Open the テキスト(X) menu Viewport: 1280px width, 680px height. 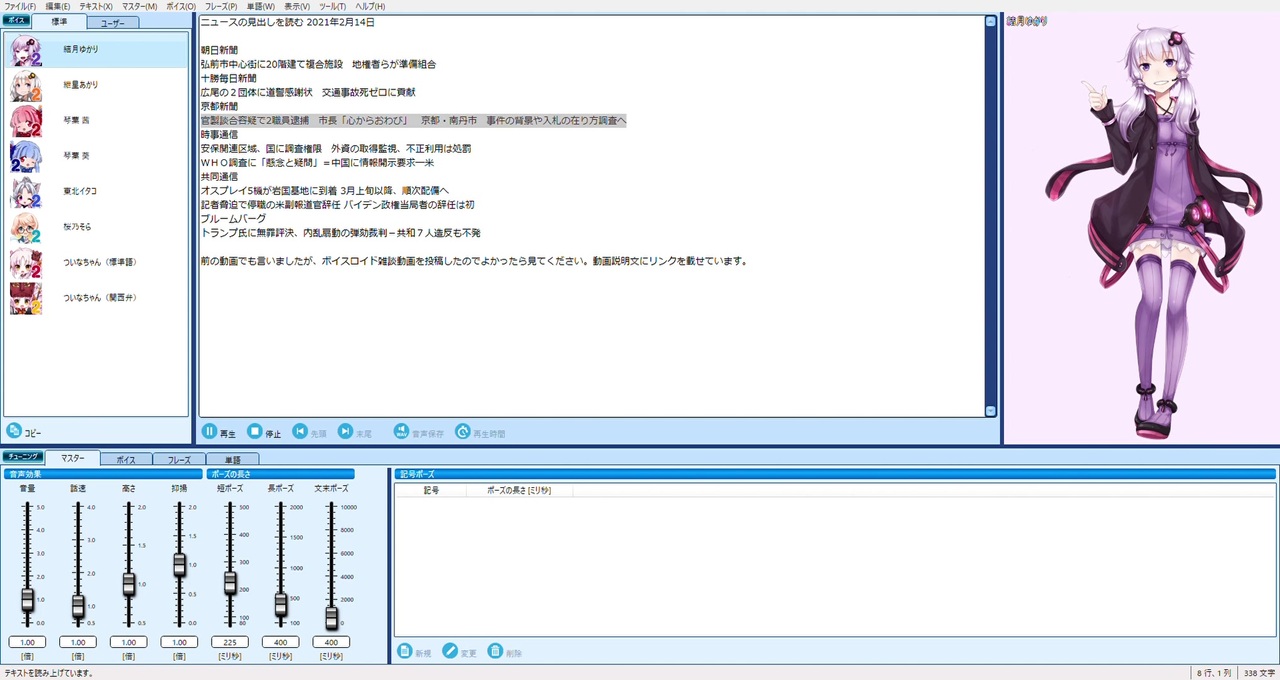96,6
